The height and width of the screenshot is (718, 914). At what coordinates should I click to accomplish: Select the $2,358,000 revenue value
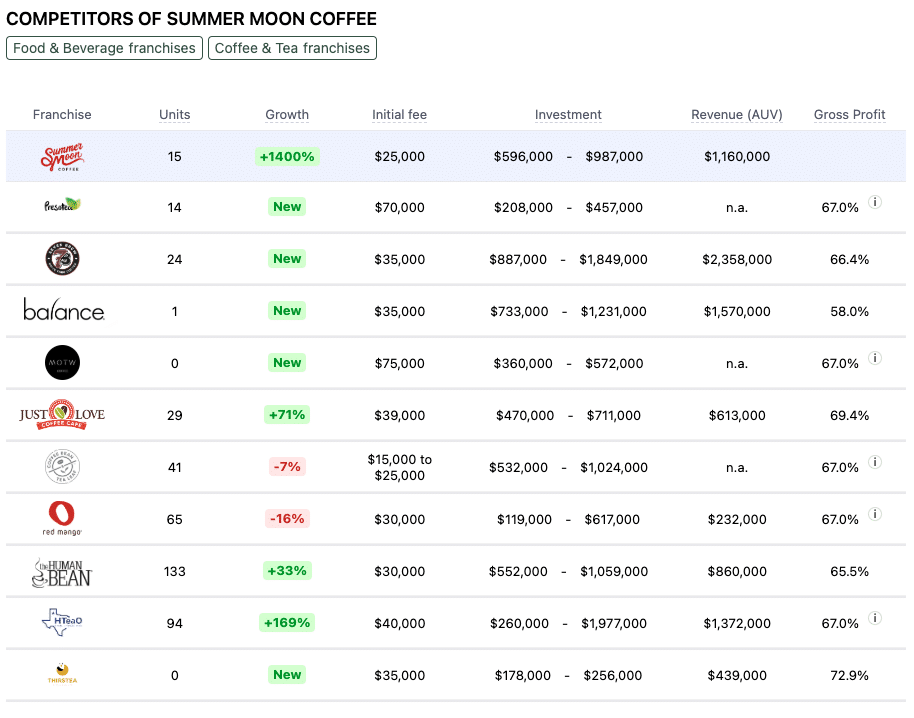tap(737, 259)
